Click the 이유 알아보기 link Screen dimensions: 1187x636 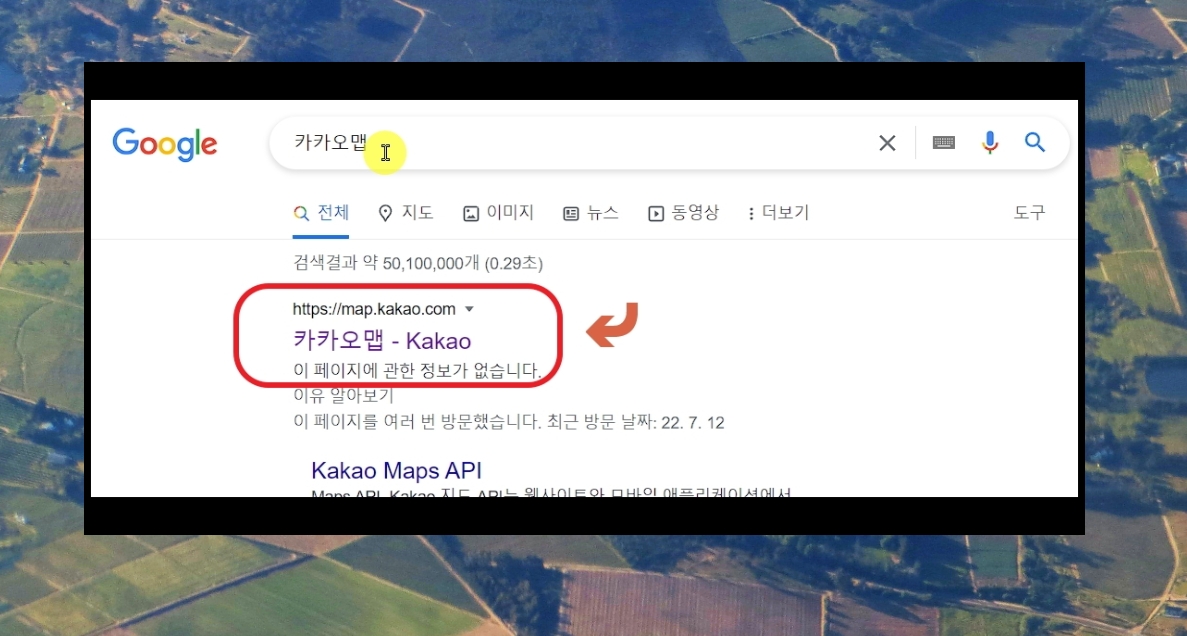pos(343,394)
